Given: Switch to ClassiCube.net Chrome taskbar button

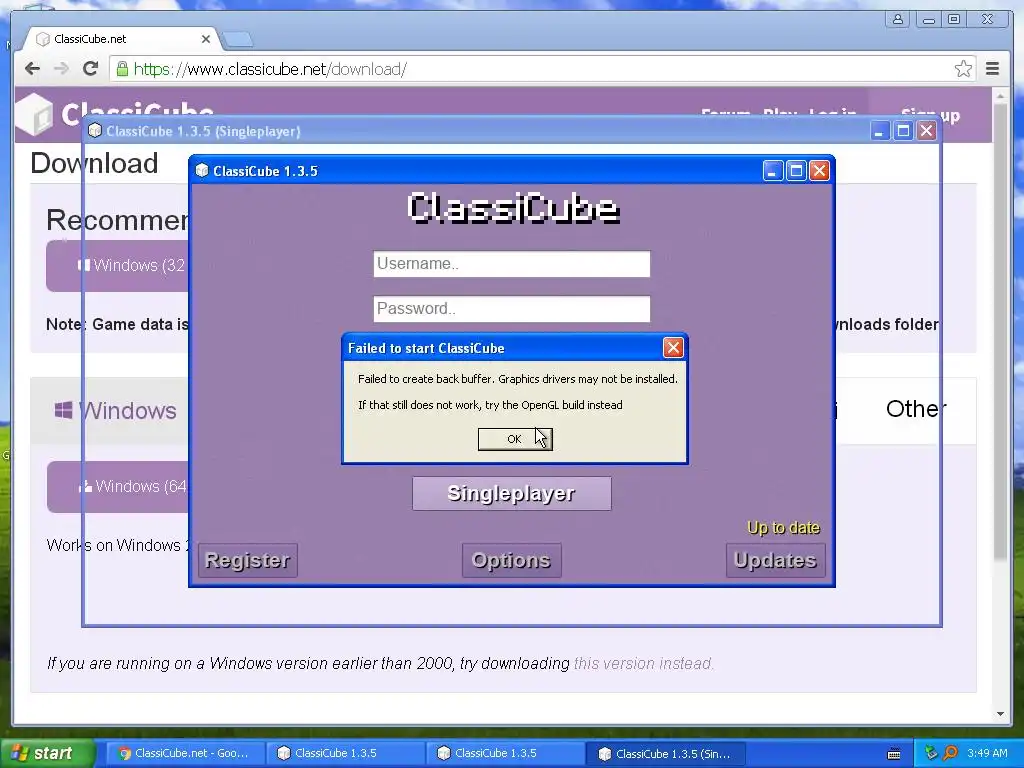Looking at the screenshot, I should click(x=184, y=753).
